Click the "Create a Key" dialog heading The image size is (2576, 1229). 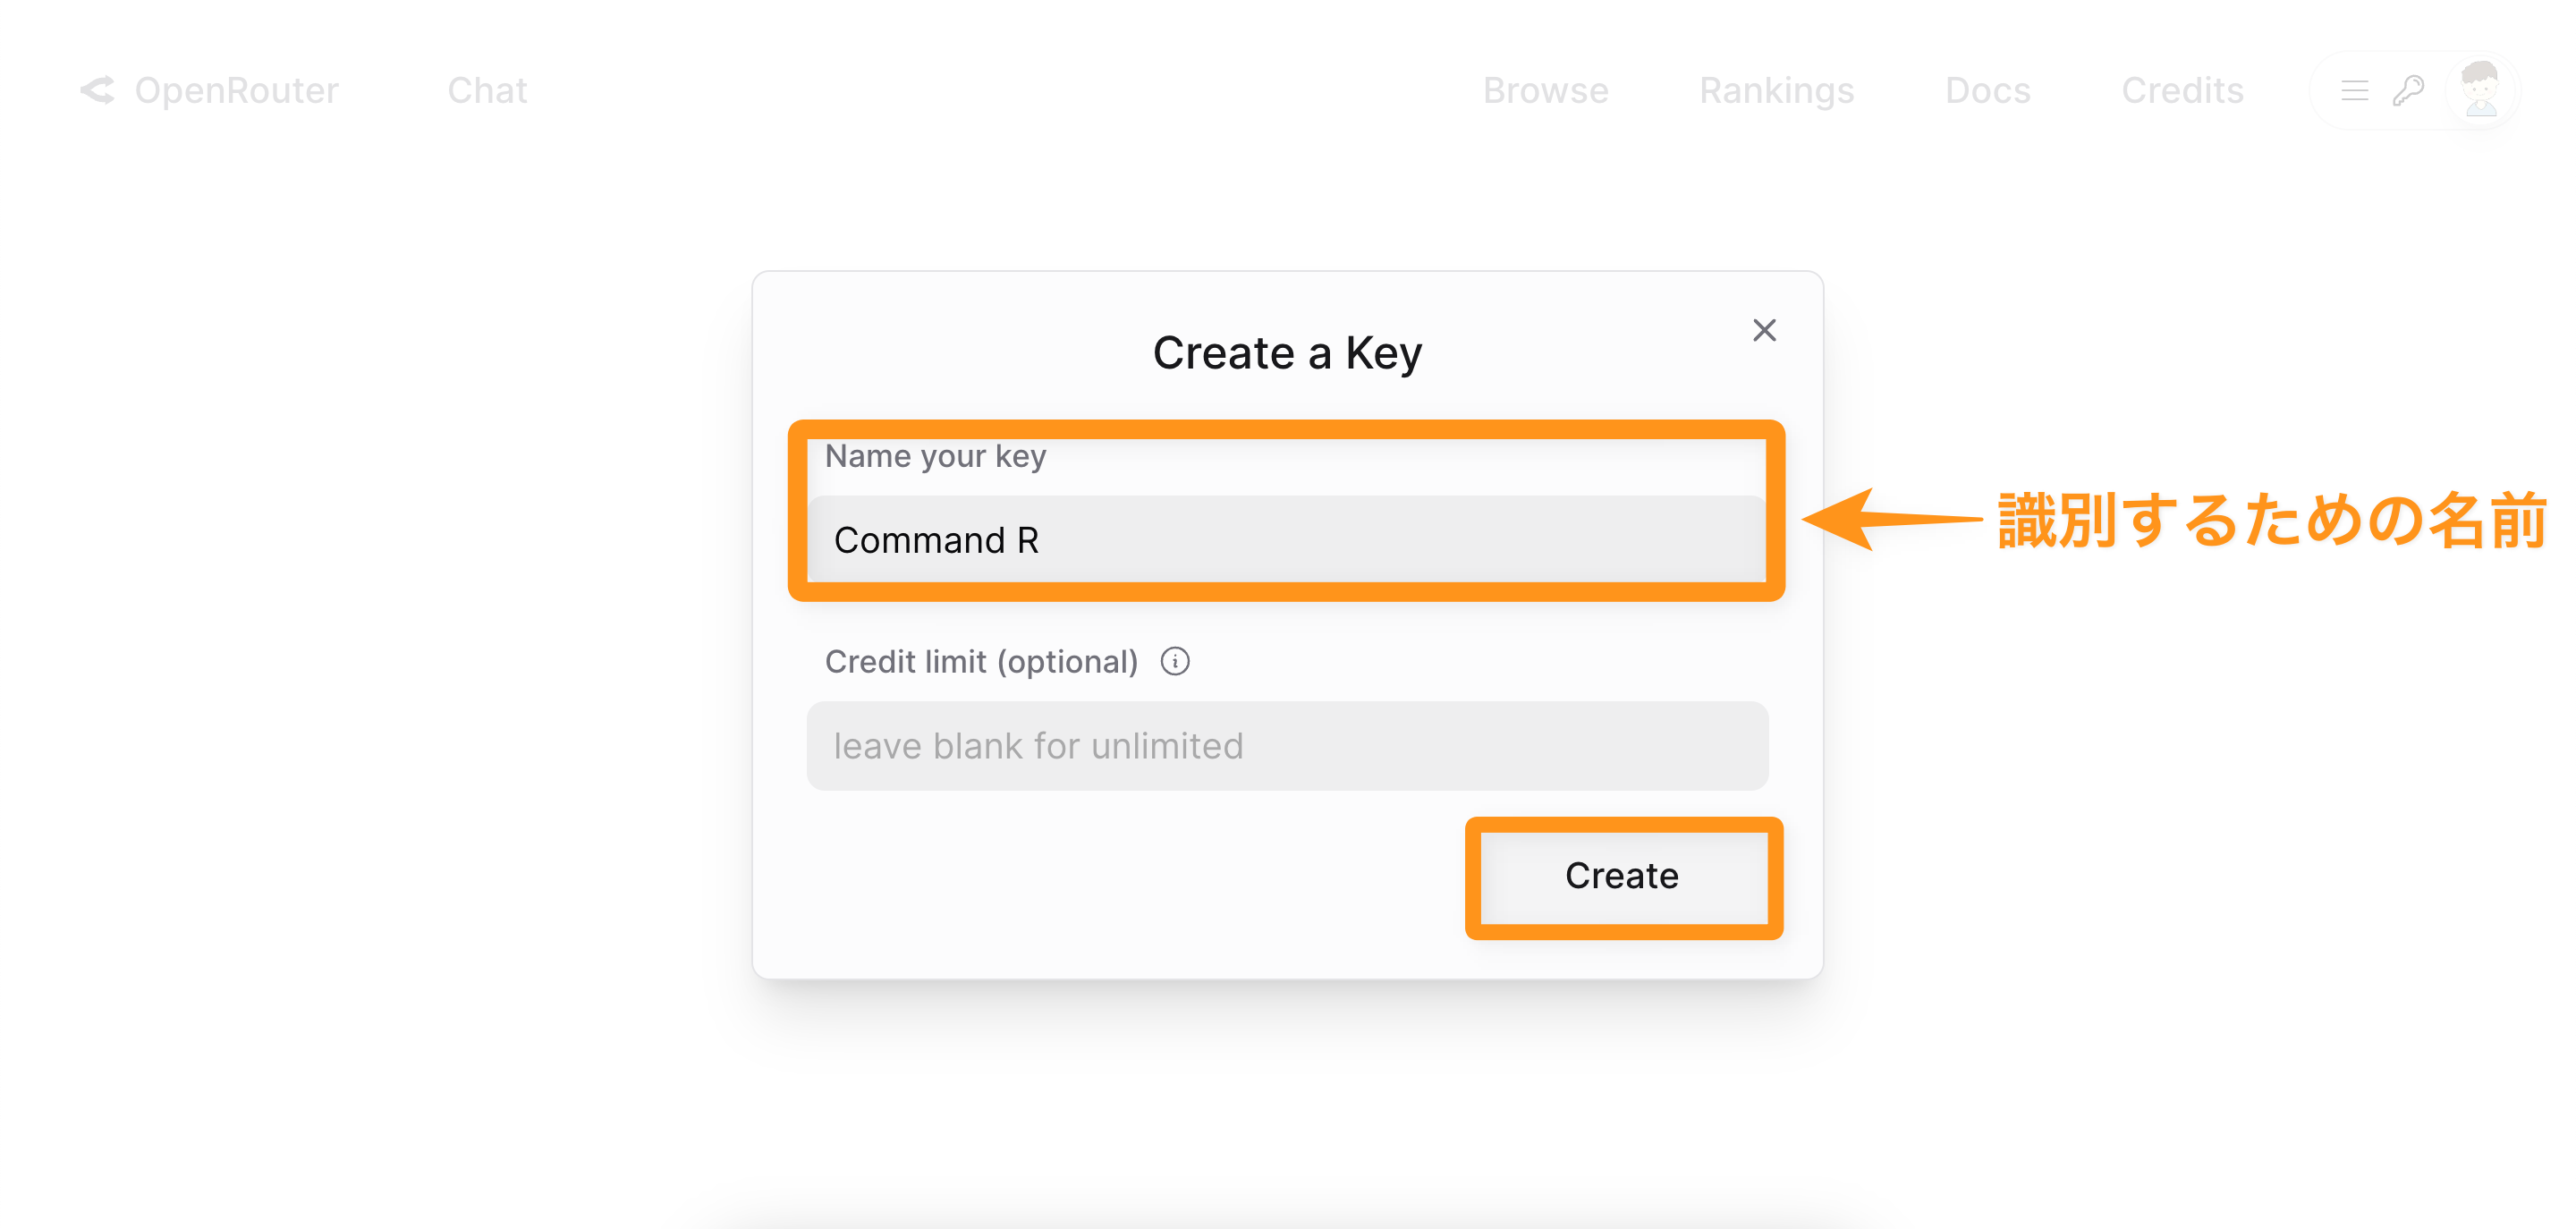(x=1287, y=353)
